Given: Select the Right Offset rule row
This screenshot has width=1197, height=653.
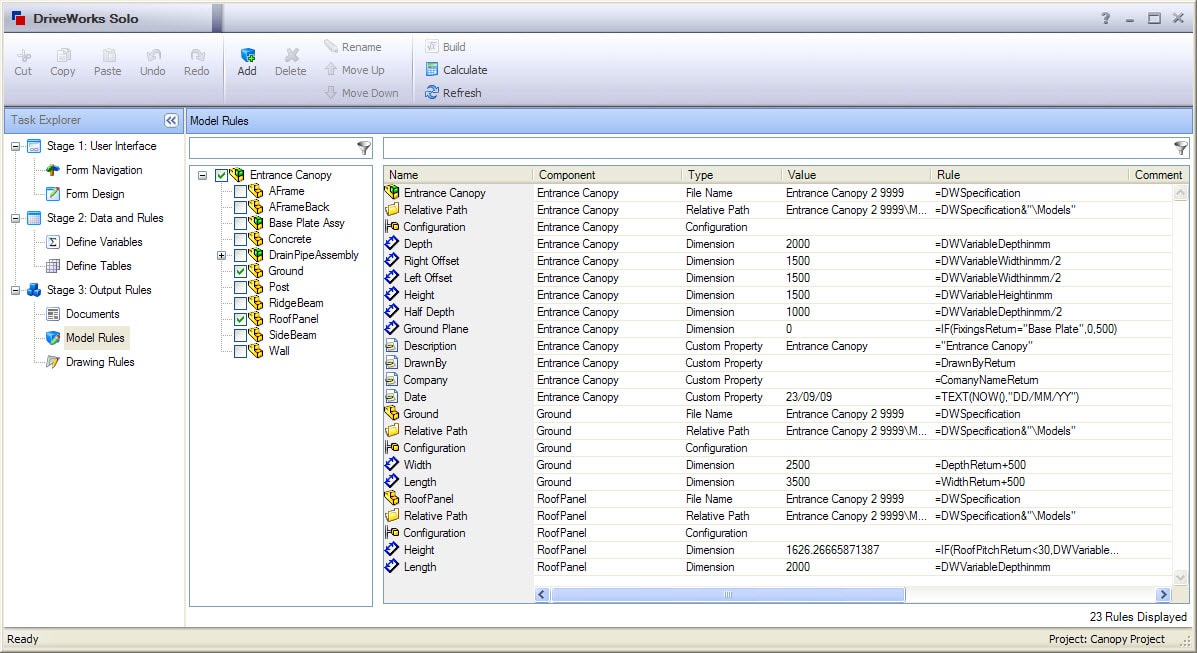Looking at the screenshot, I should click(778, 260).
